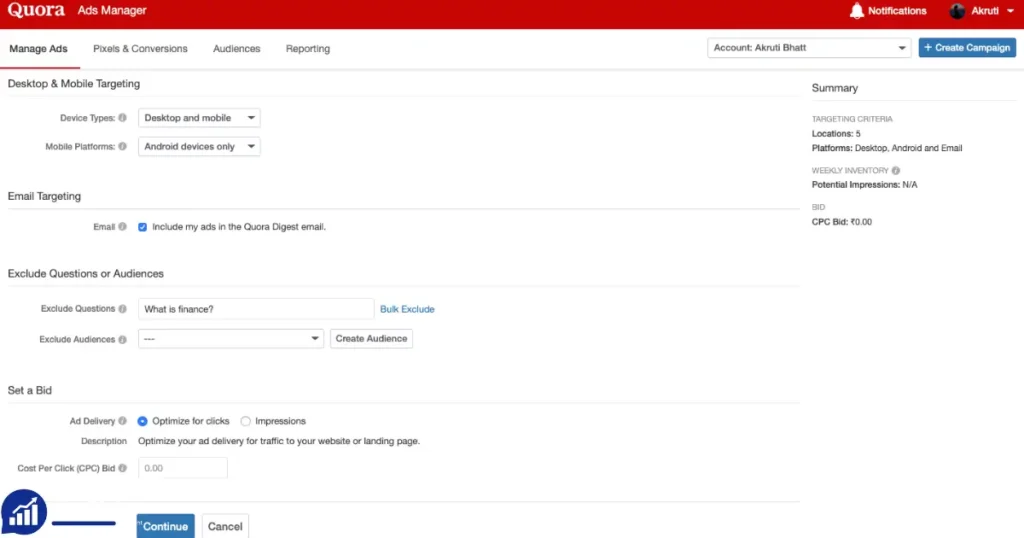Click Notifications label in header
Image resolution: width=1024 pixels, height=538 pixels.
897,10
